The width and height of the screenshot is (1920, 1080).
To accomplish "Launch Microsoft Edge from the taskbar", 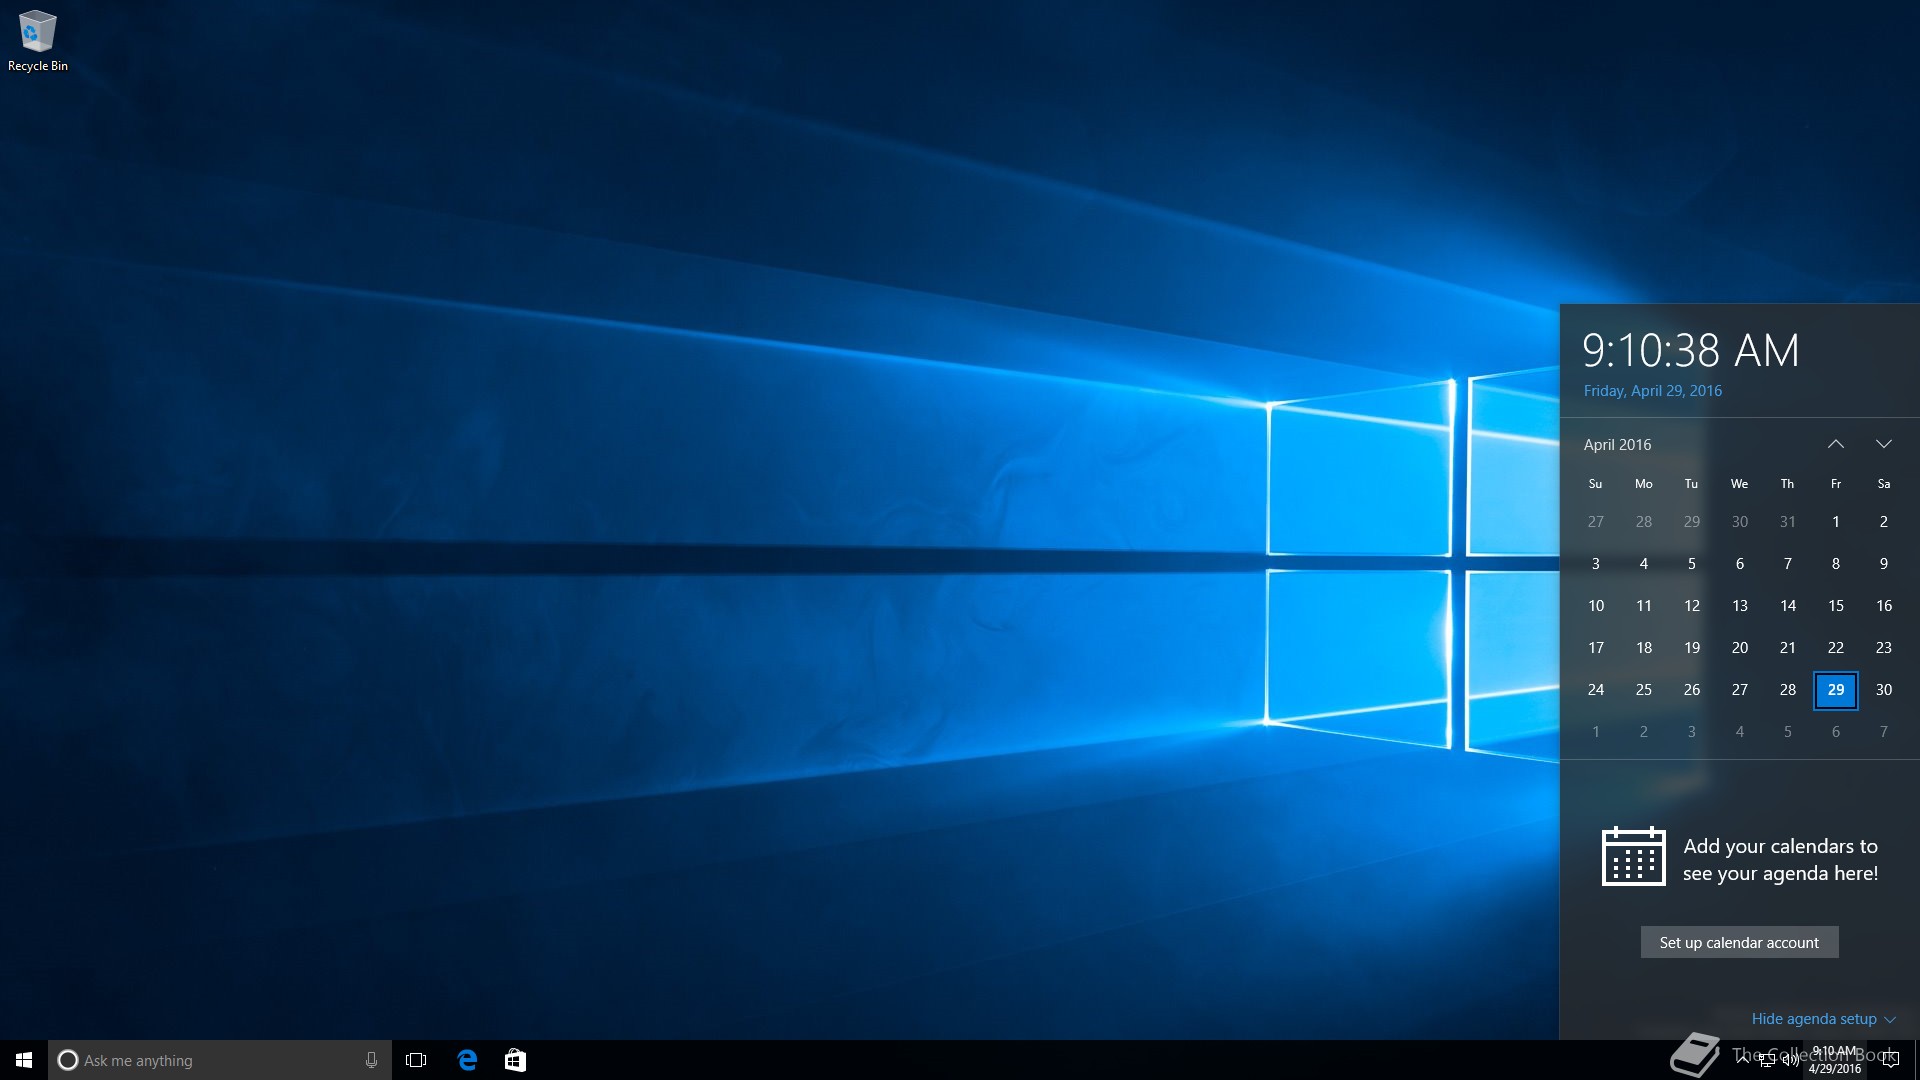I will [x=467, y=1060].
